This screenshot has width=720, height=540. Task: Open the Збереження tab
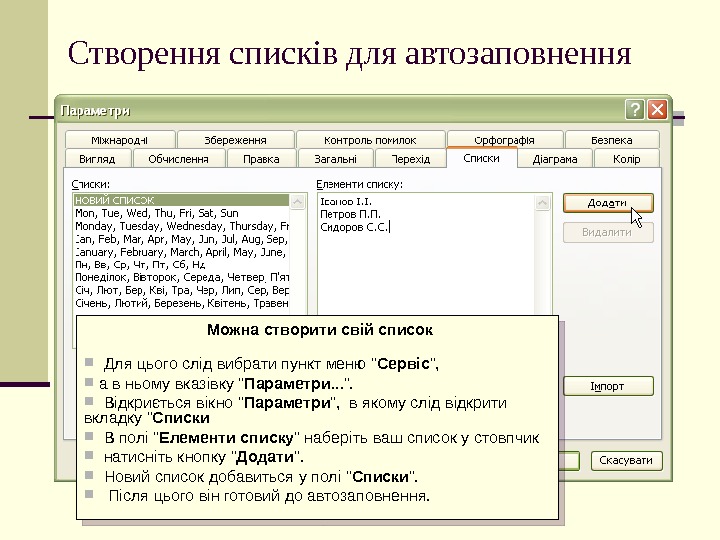point(236,140)
